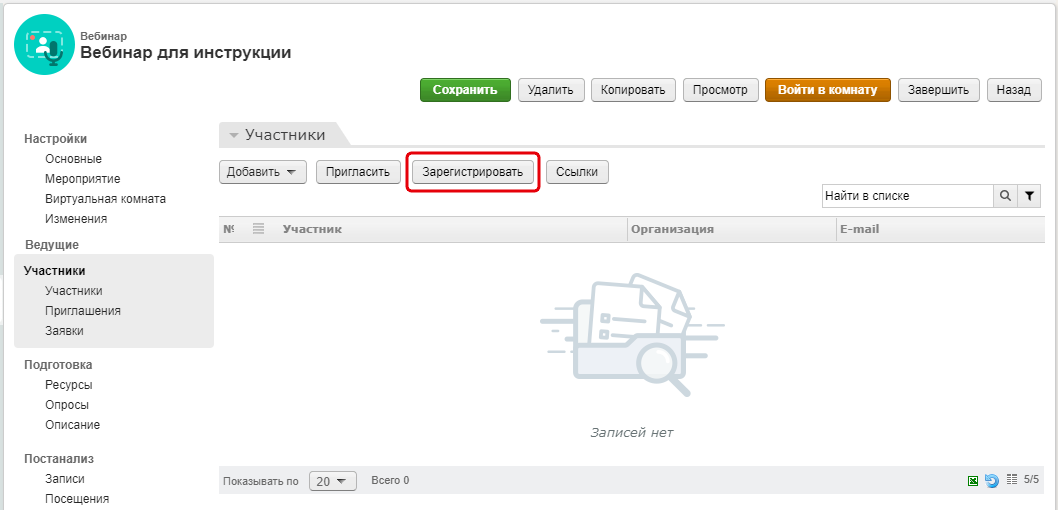Click the Завершить button

[x=938, y=90]
